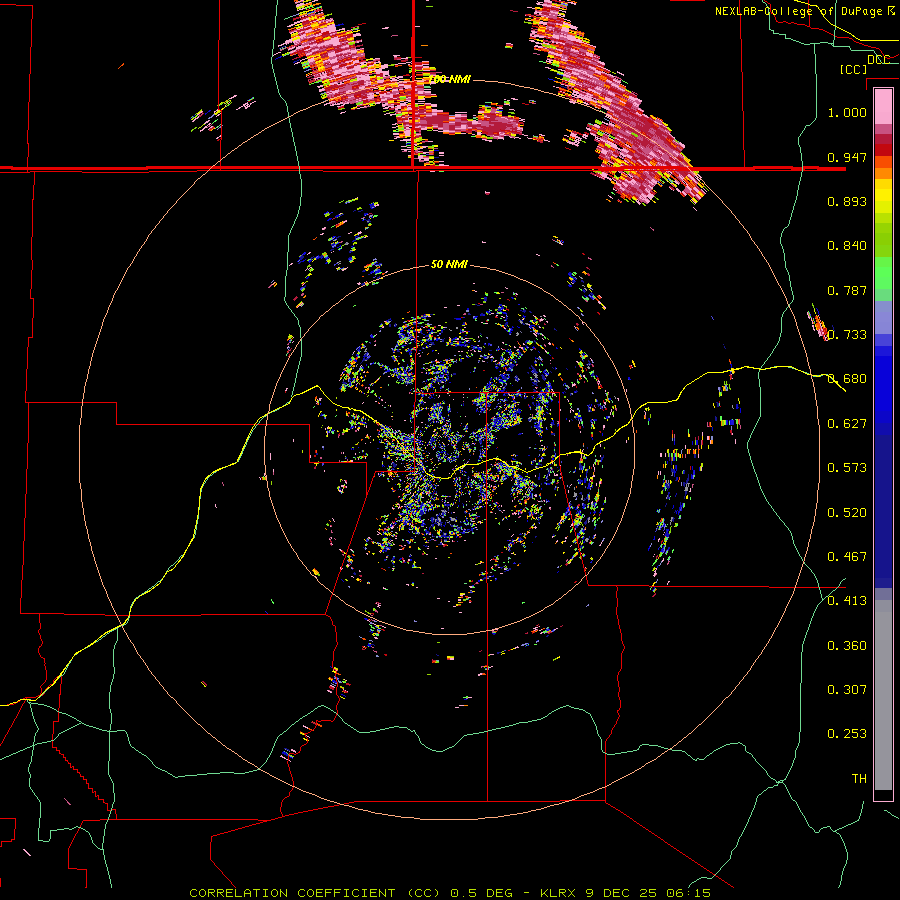This screenshot has width=900, height=900.
Task: Click the 50 NMI range ring label
Action: (449, 264)
